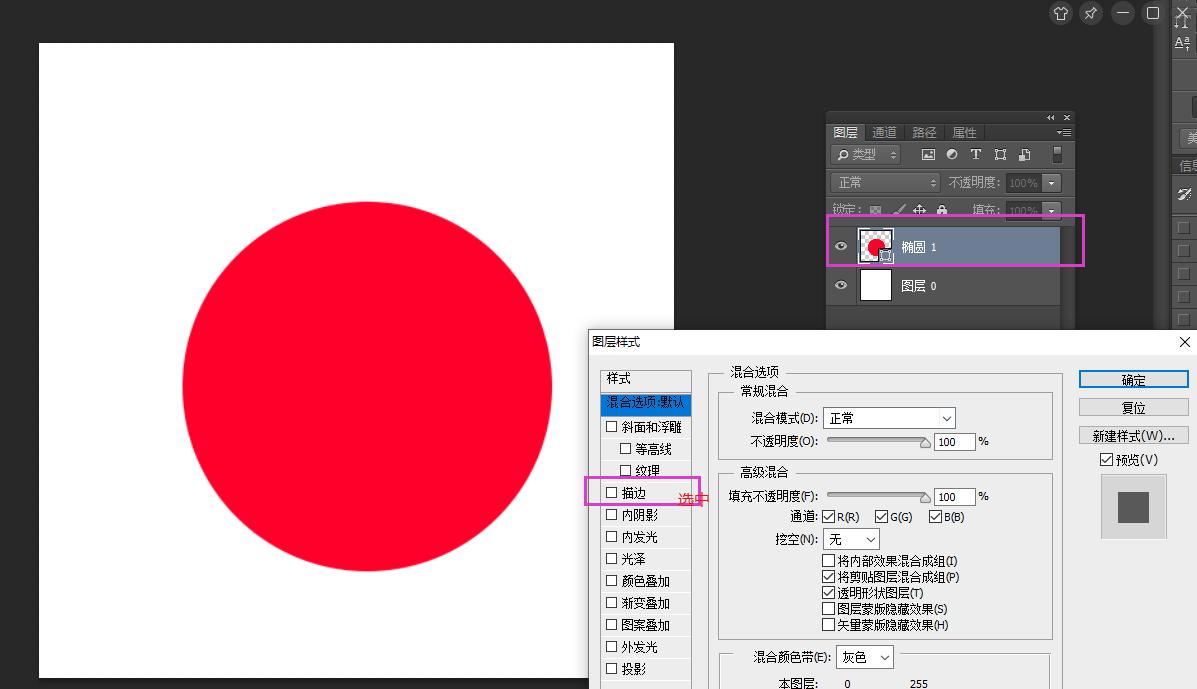Close the Layers panel group
1197x689 pixels.
click(x=1067, y=118)
